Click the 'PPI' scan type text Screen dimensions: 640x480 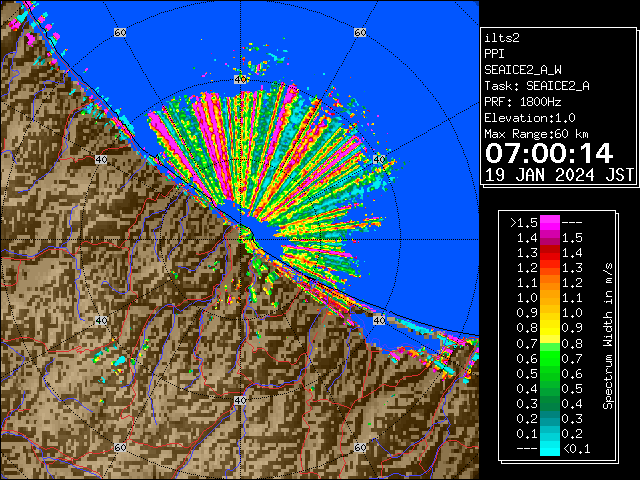click(494, 54)
